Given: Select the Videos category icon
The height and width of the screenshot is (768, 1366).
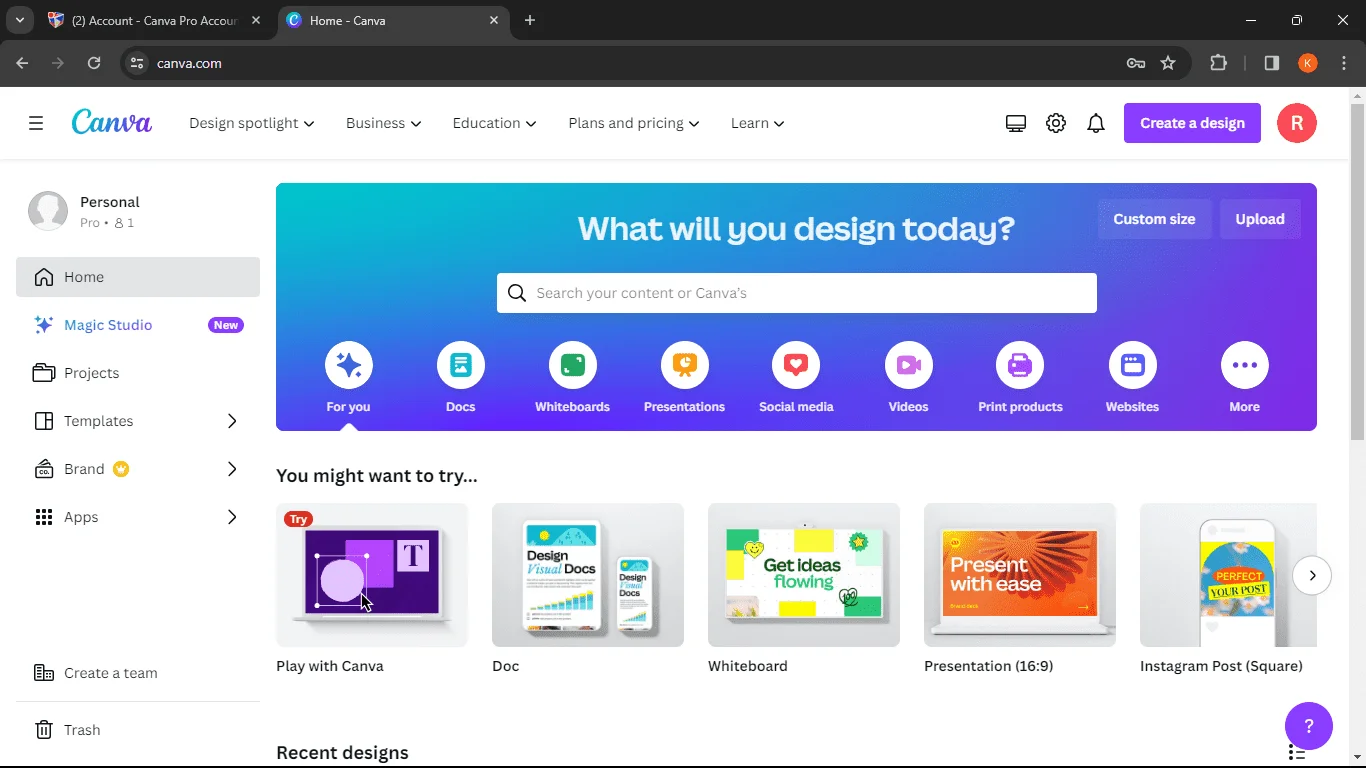Looking at the screenshot, I should [x=909, y=366].
